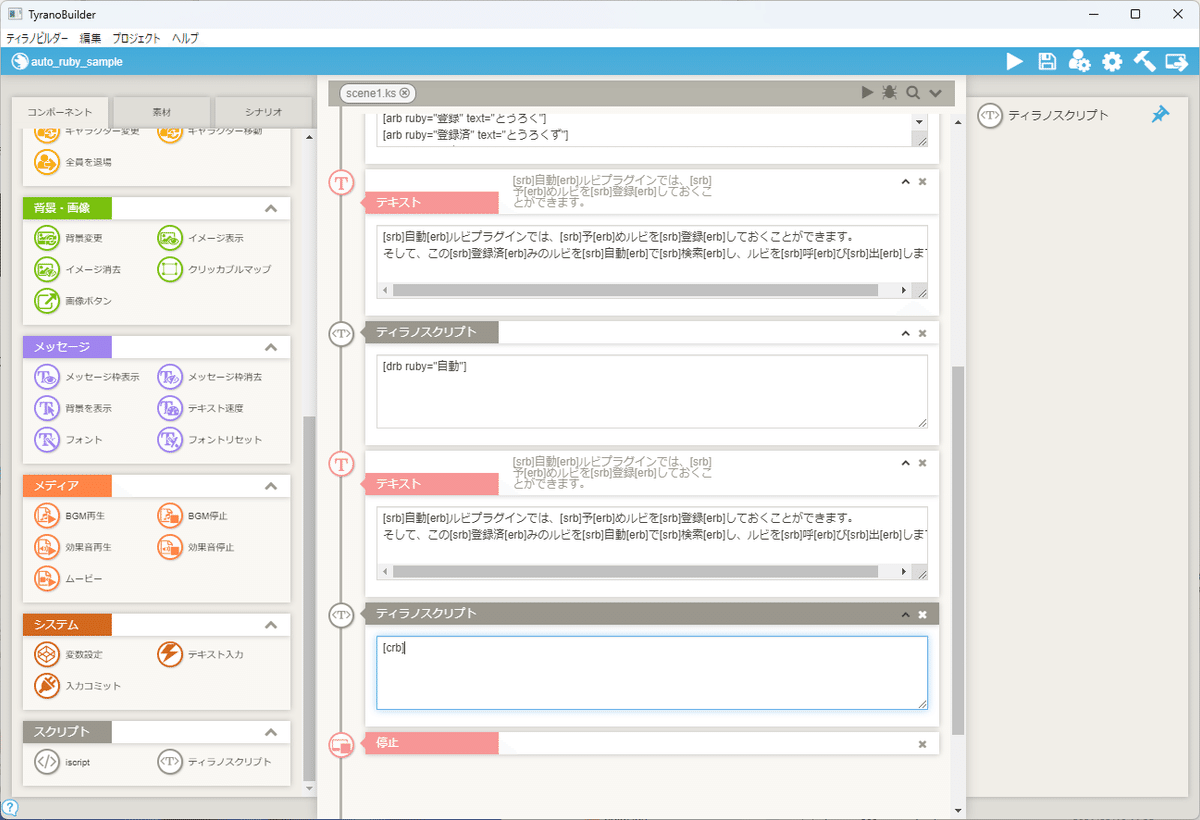Screen dimensions: 1200x820
Task: Open the 編集 menu
Action: coord(90,38)
